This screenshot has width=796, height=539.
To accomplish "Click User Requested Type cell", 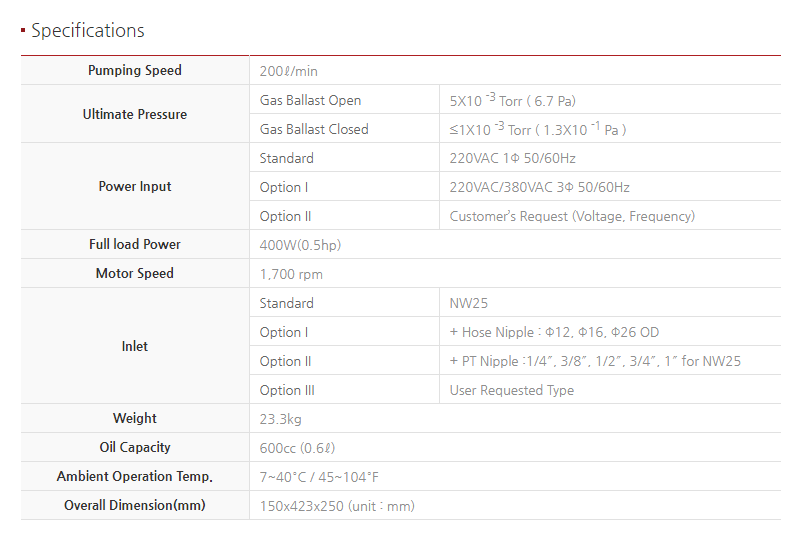I will point(512,390).
